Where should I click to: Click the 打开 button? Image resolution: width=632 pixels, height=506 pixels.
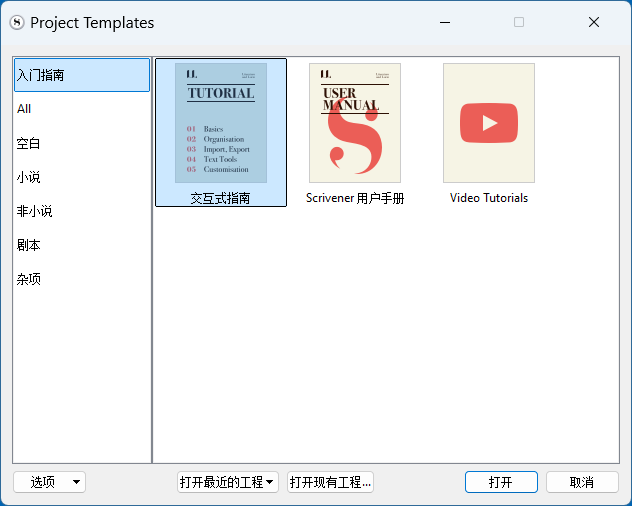[501, 482]
